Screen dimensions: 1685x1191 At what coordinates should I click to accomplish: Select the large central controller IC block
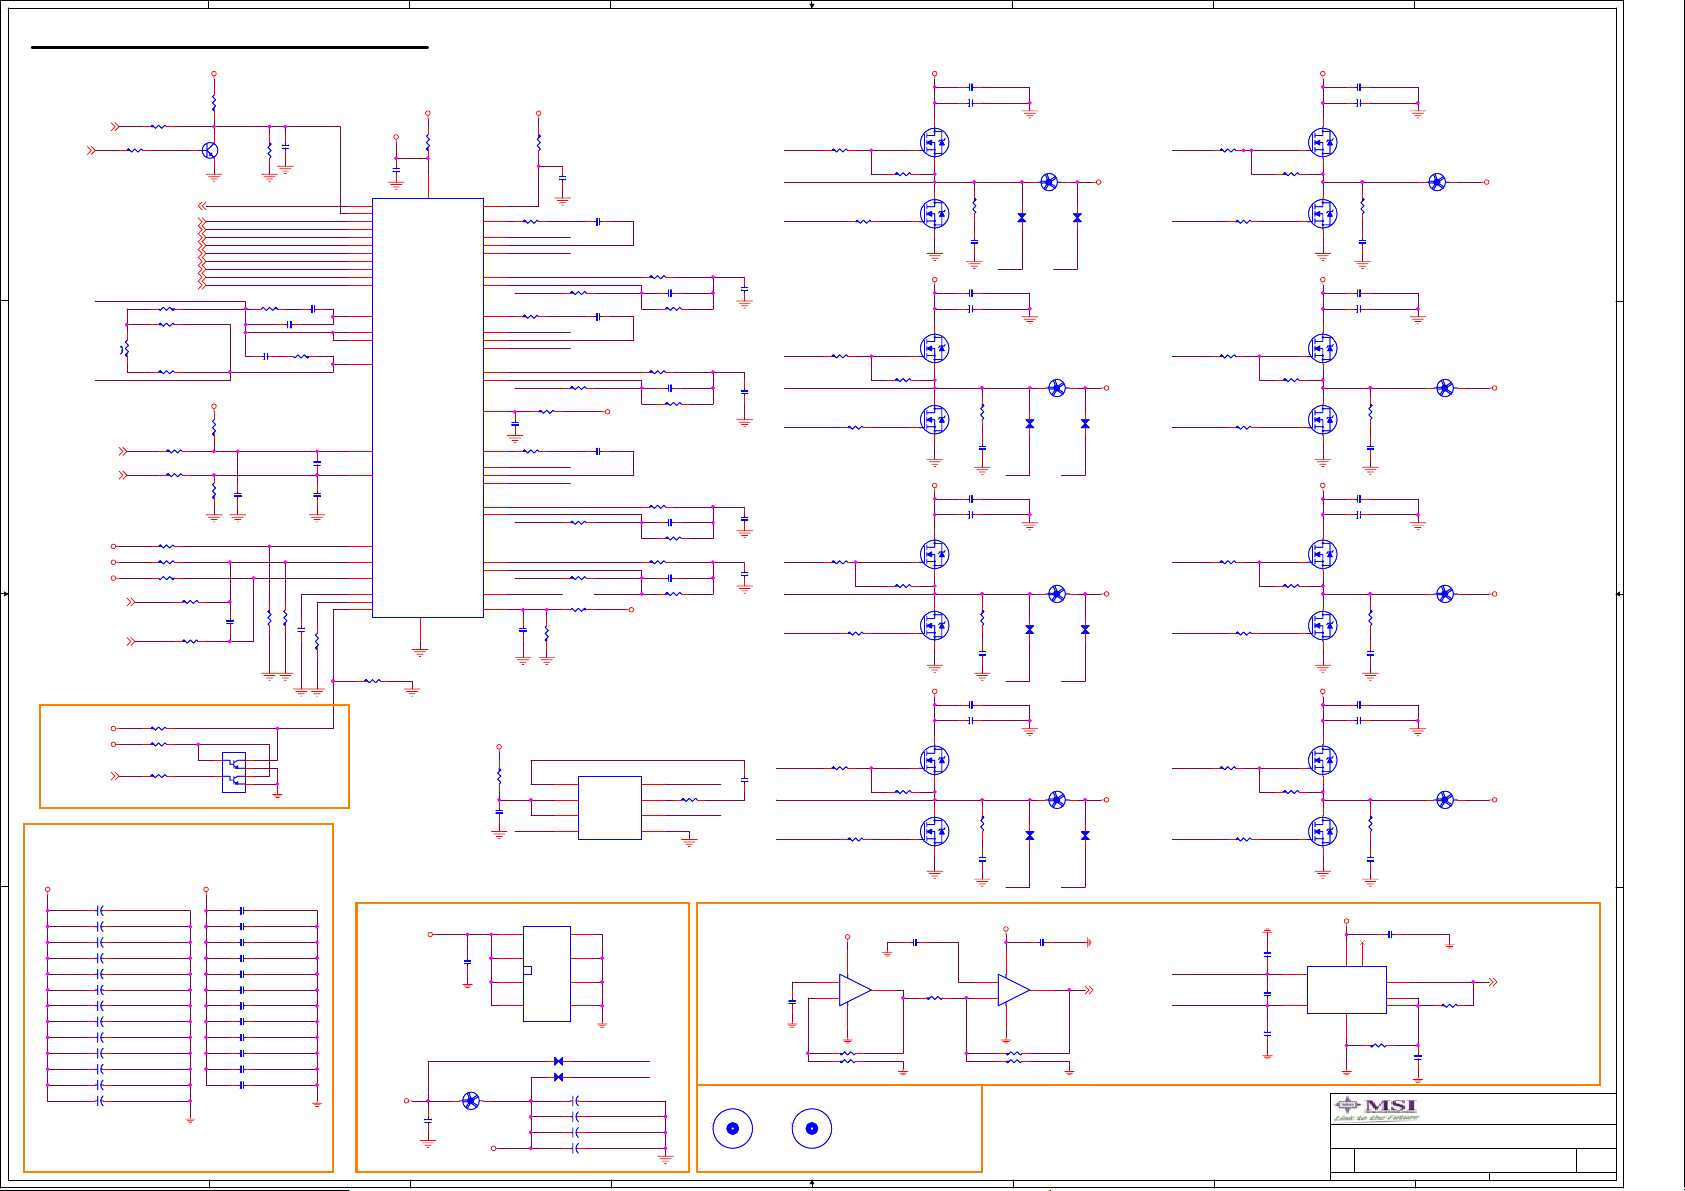(428, 407)
